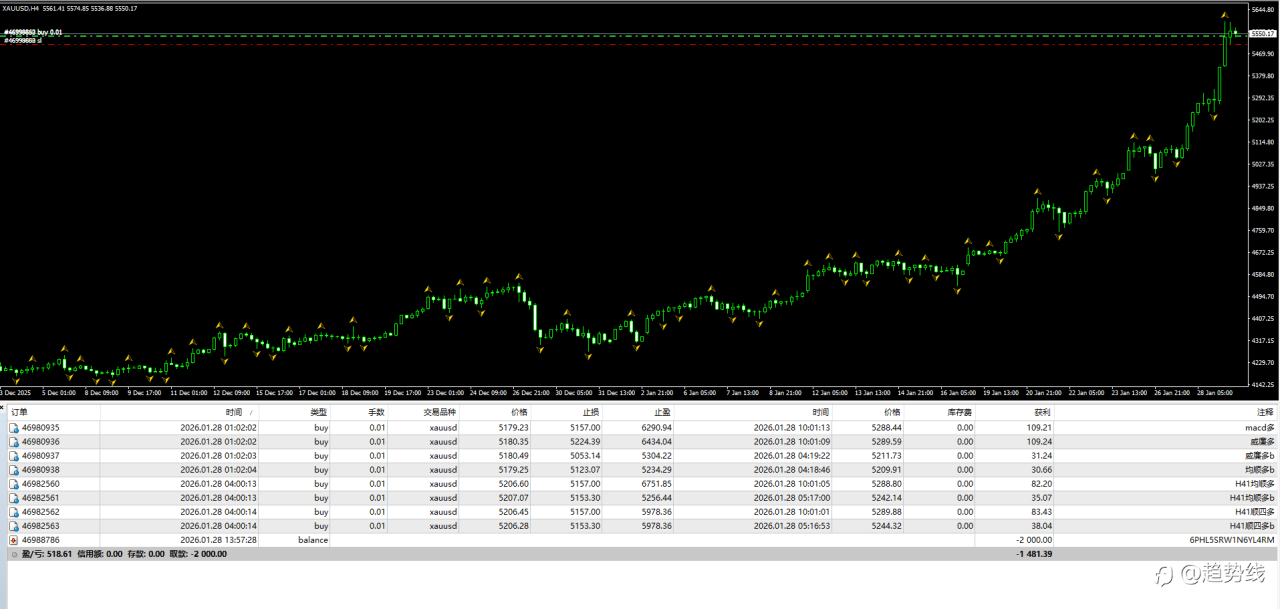
Task: Click the red balance icon for 46988786
Action: (14, 539)
